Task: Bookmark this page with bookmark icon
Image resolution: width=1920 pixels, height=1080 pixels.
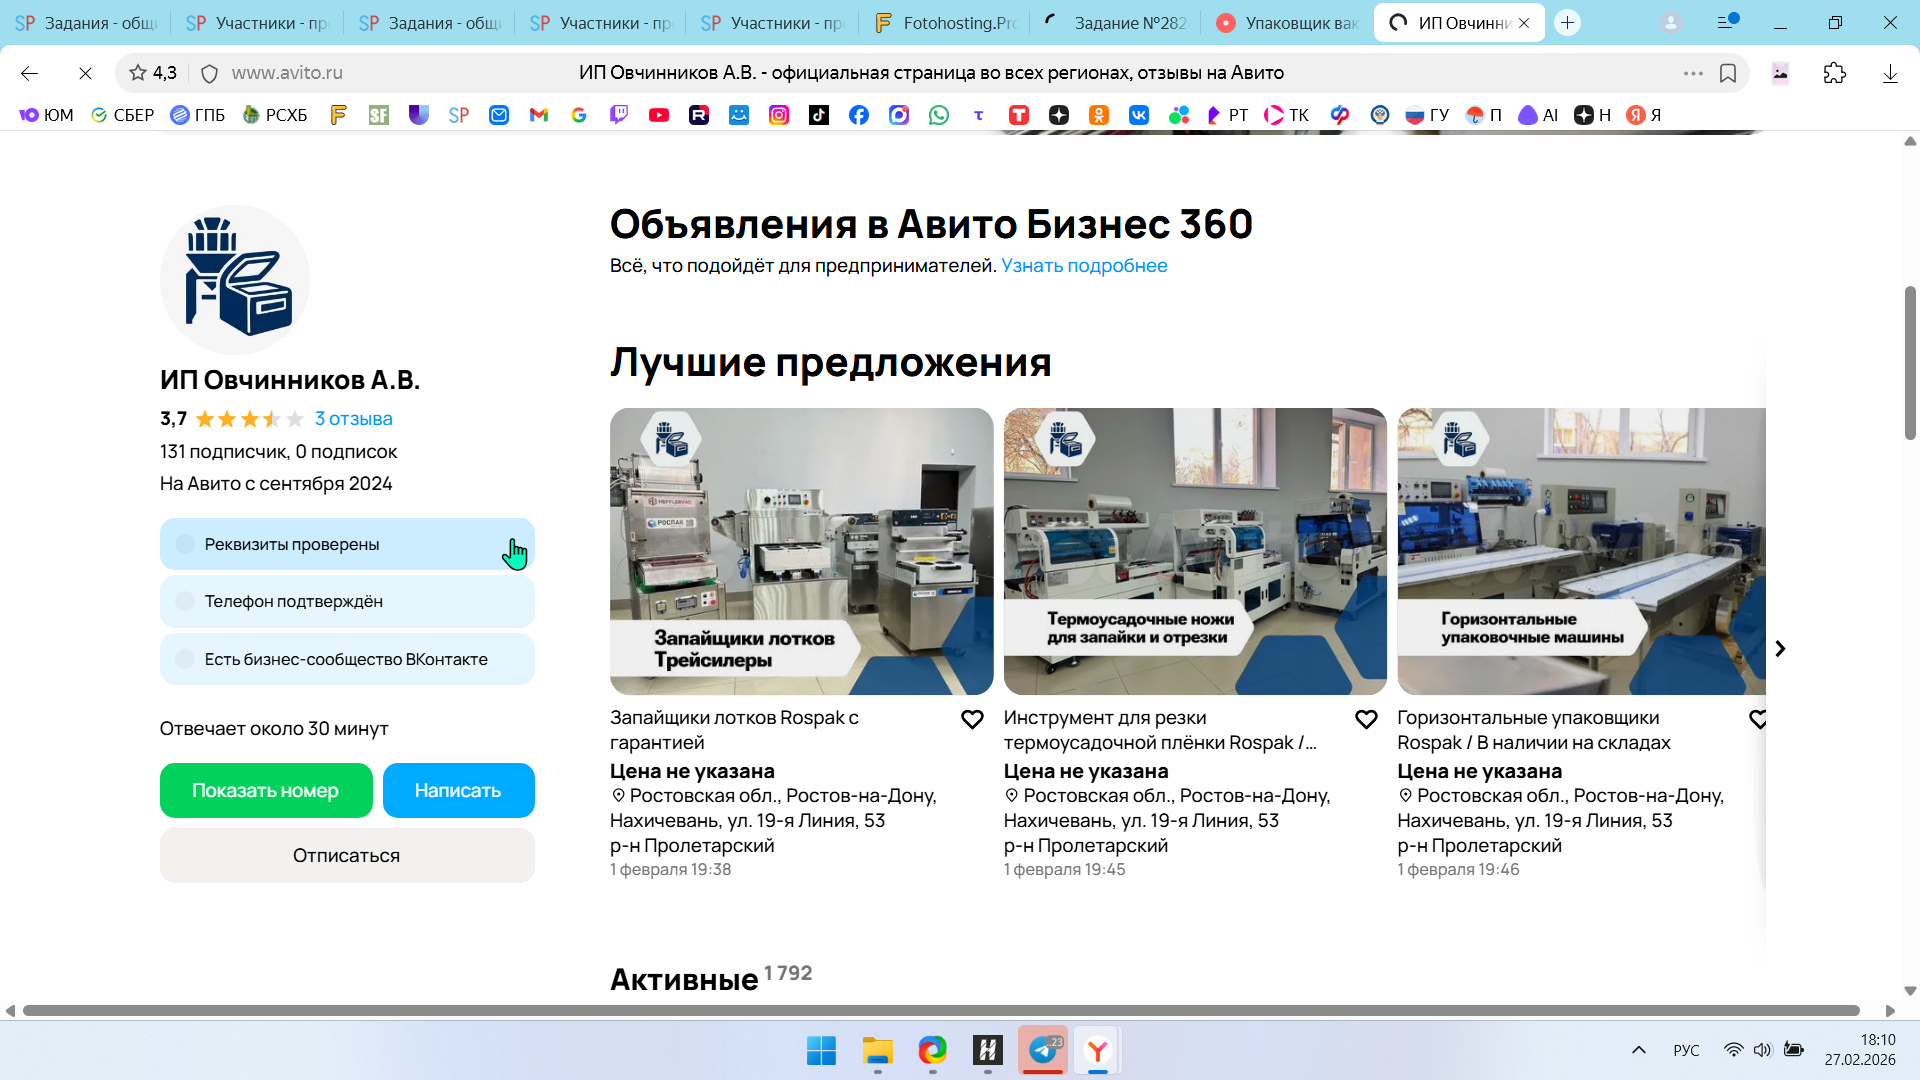Action: coord(1728,73)
